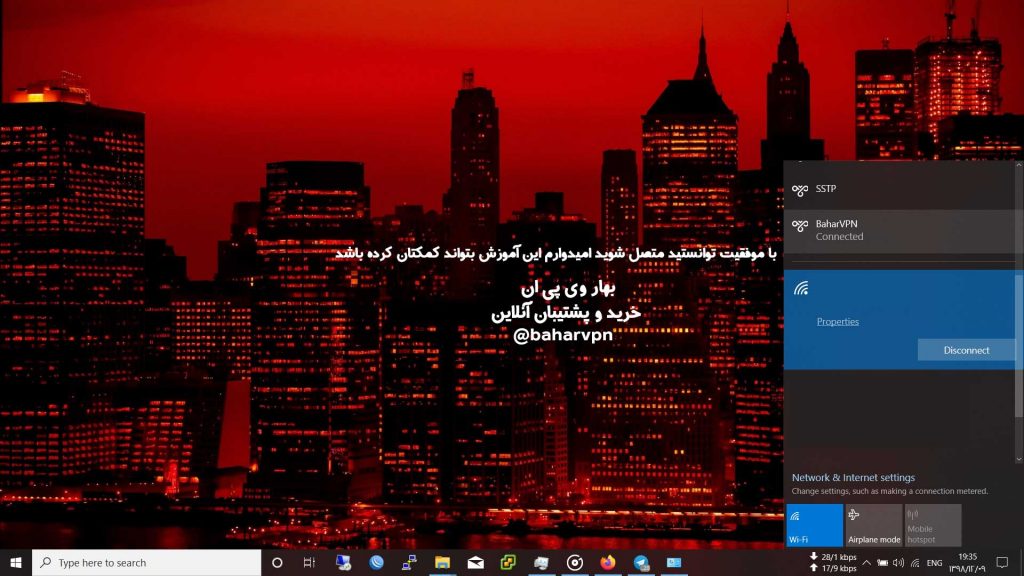The height and width of the screenshot is (576, 1024).
Task: Click the Windows Start button
Action: pyautogui.click(x=16, y=563)
